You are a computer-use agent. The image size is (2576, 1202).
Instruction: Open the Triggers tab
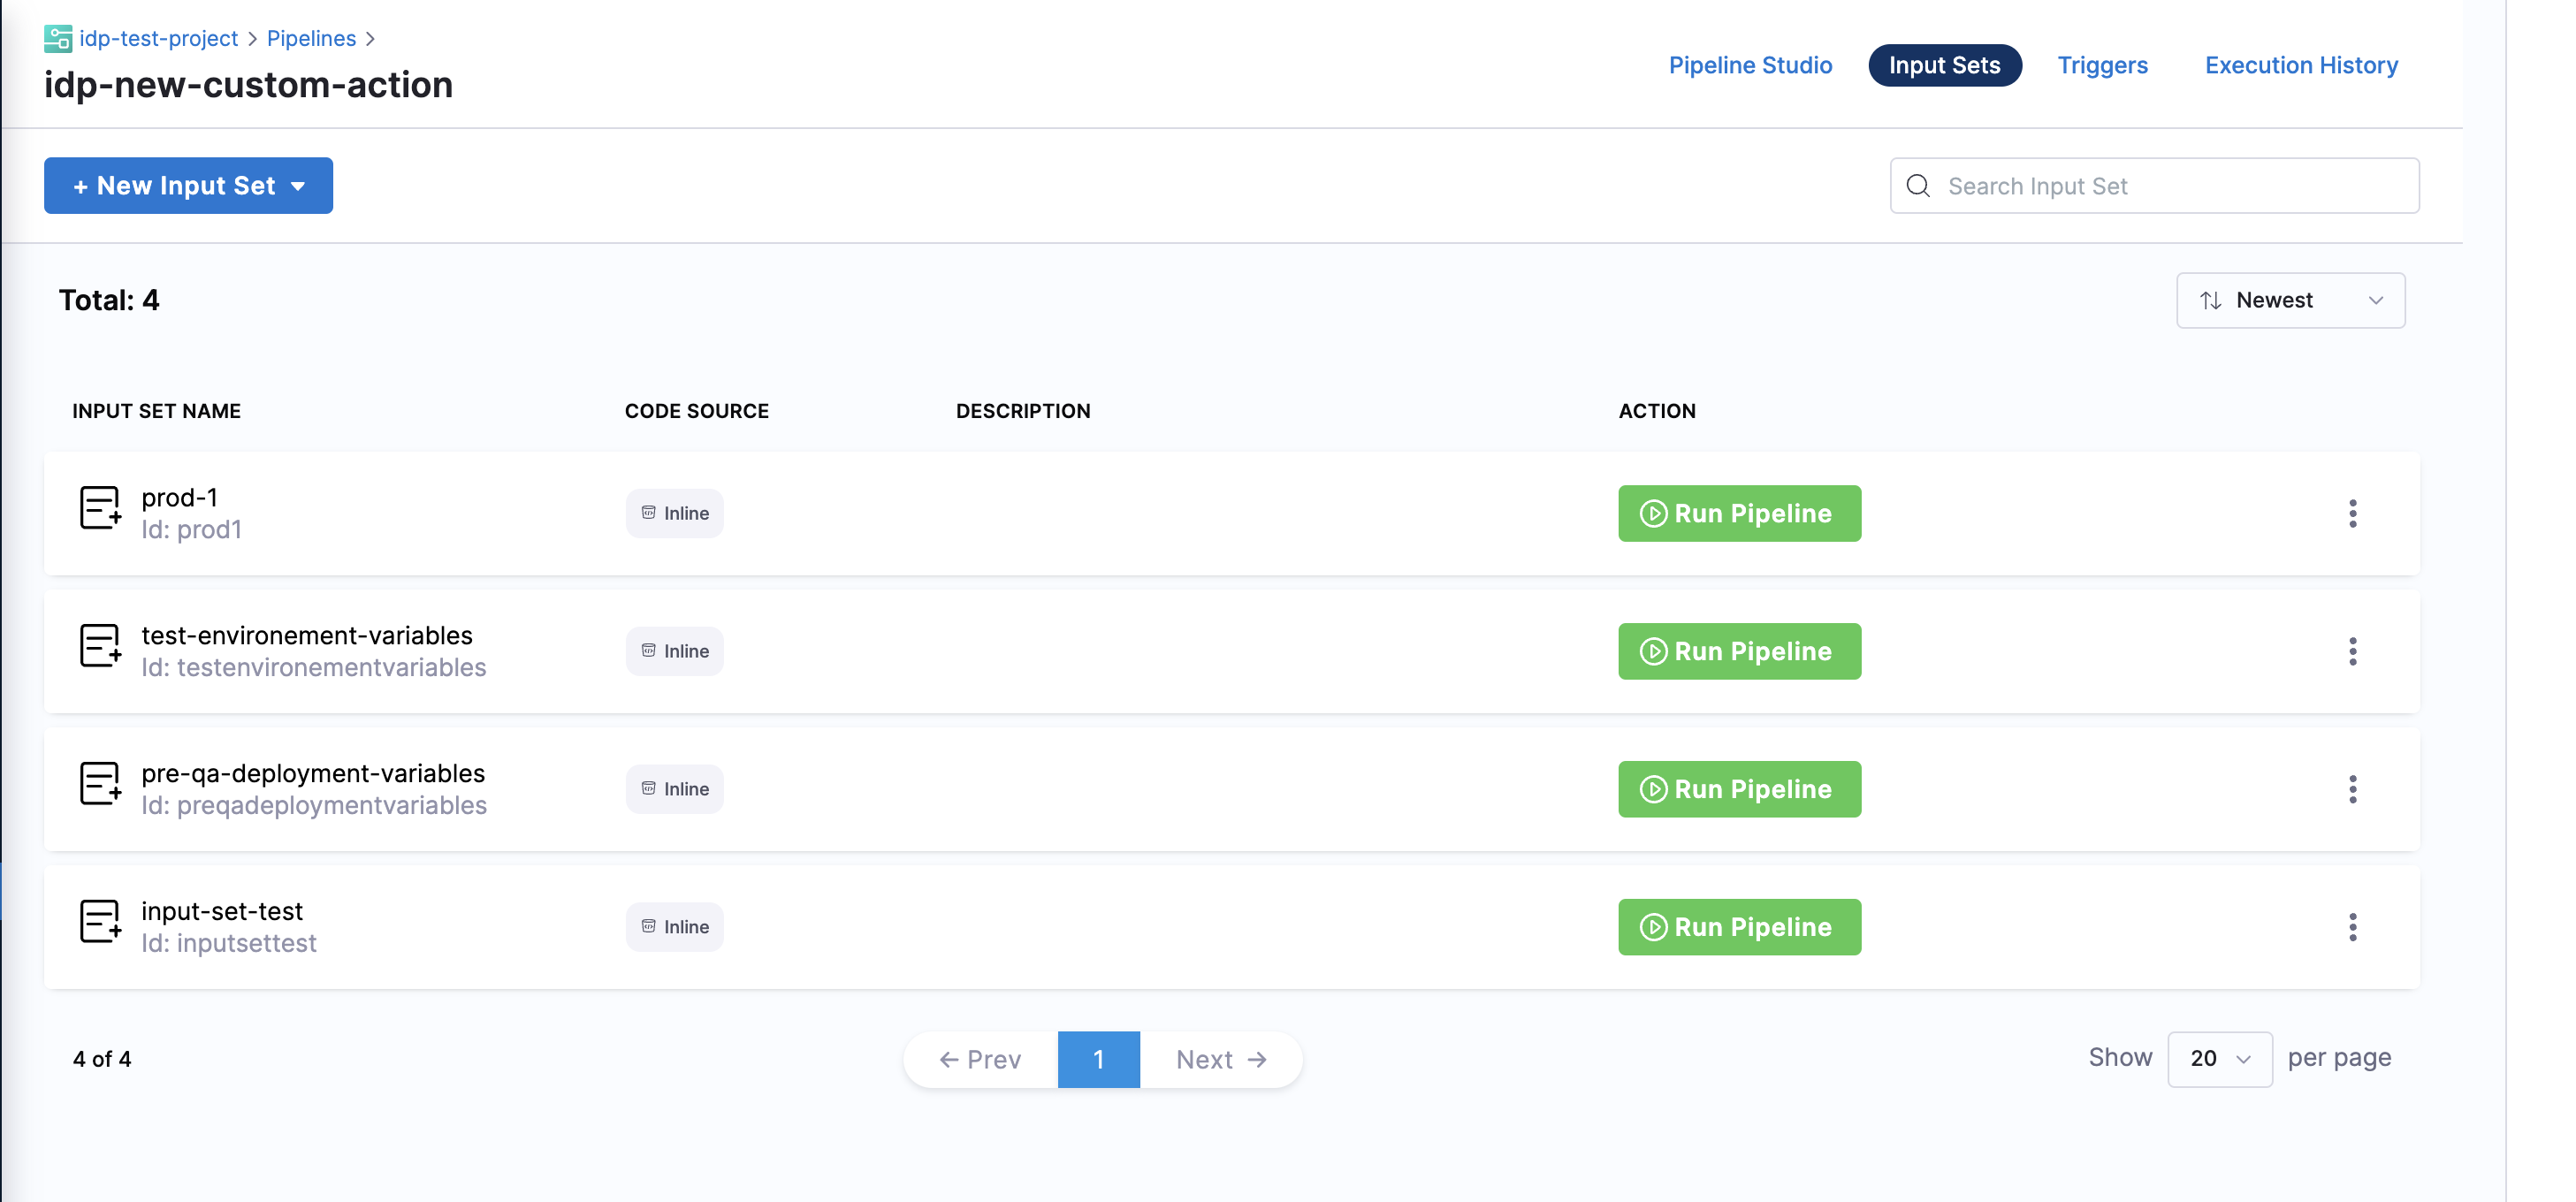(x=2101, y=65)
